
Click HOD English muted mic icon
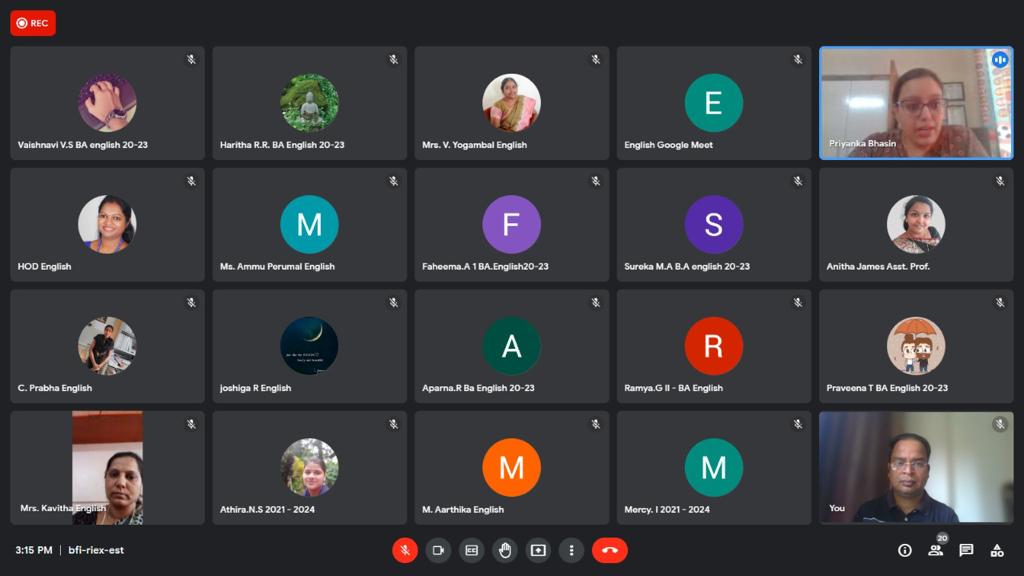pos(191,181)
